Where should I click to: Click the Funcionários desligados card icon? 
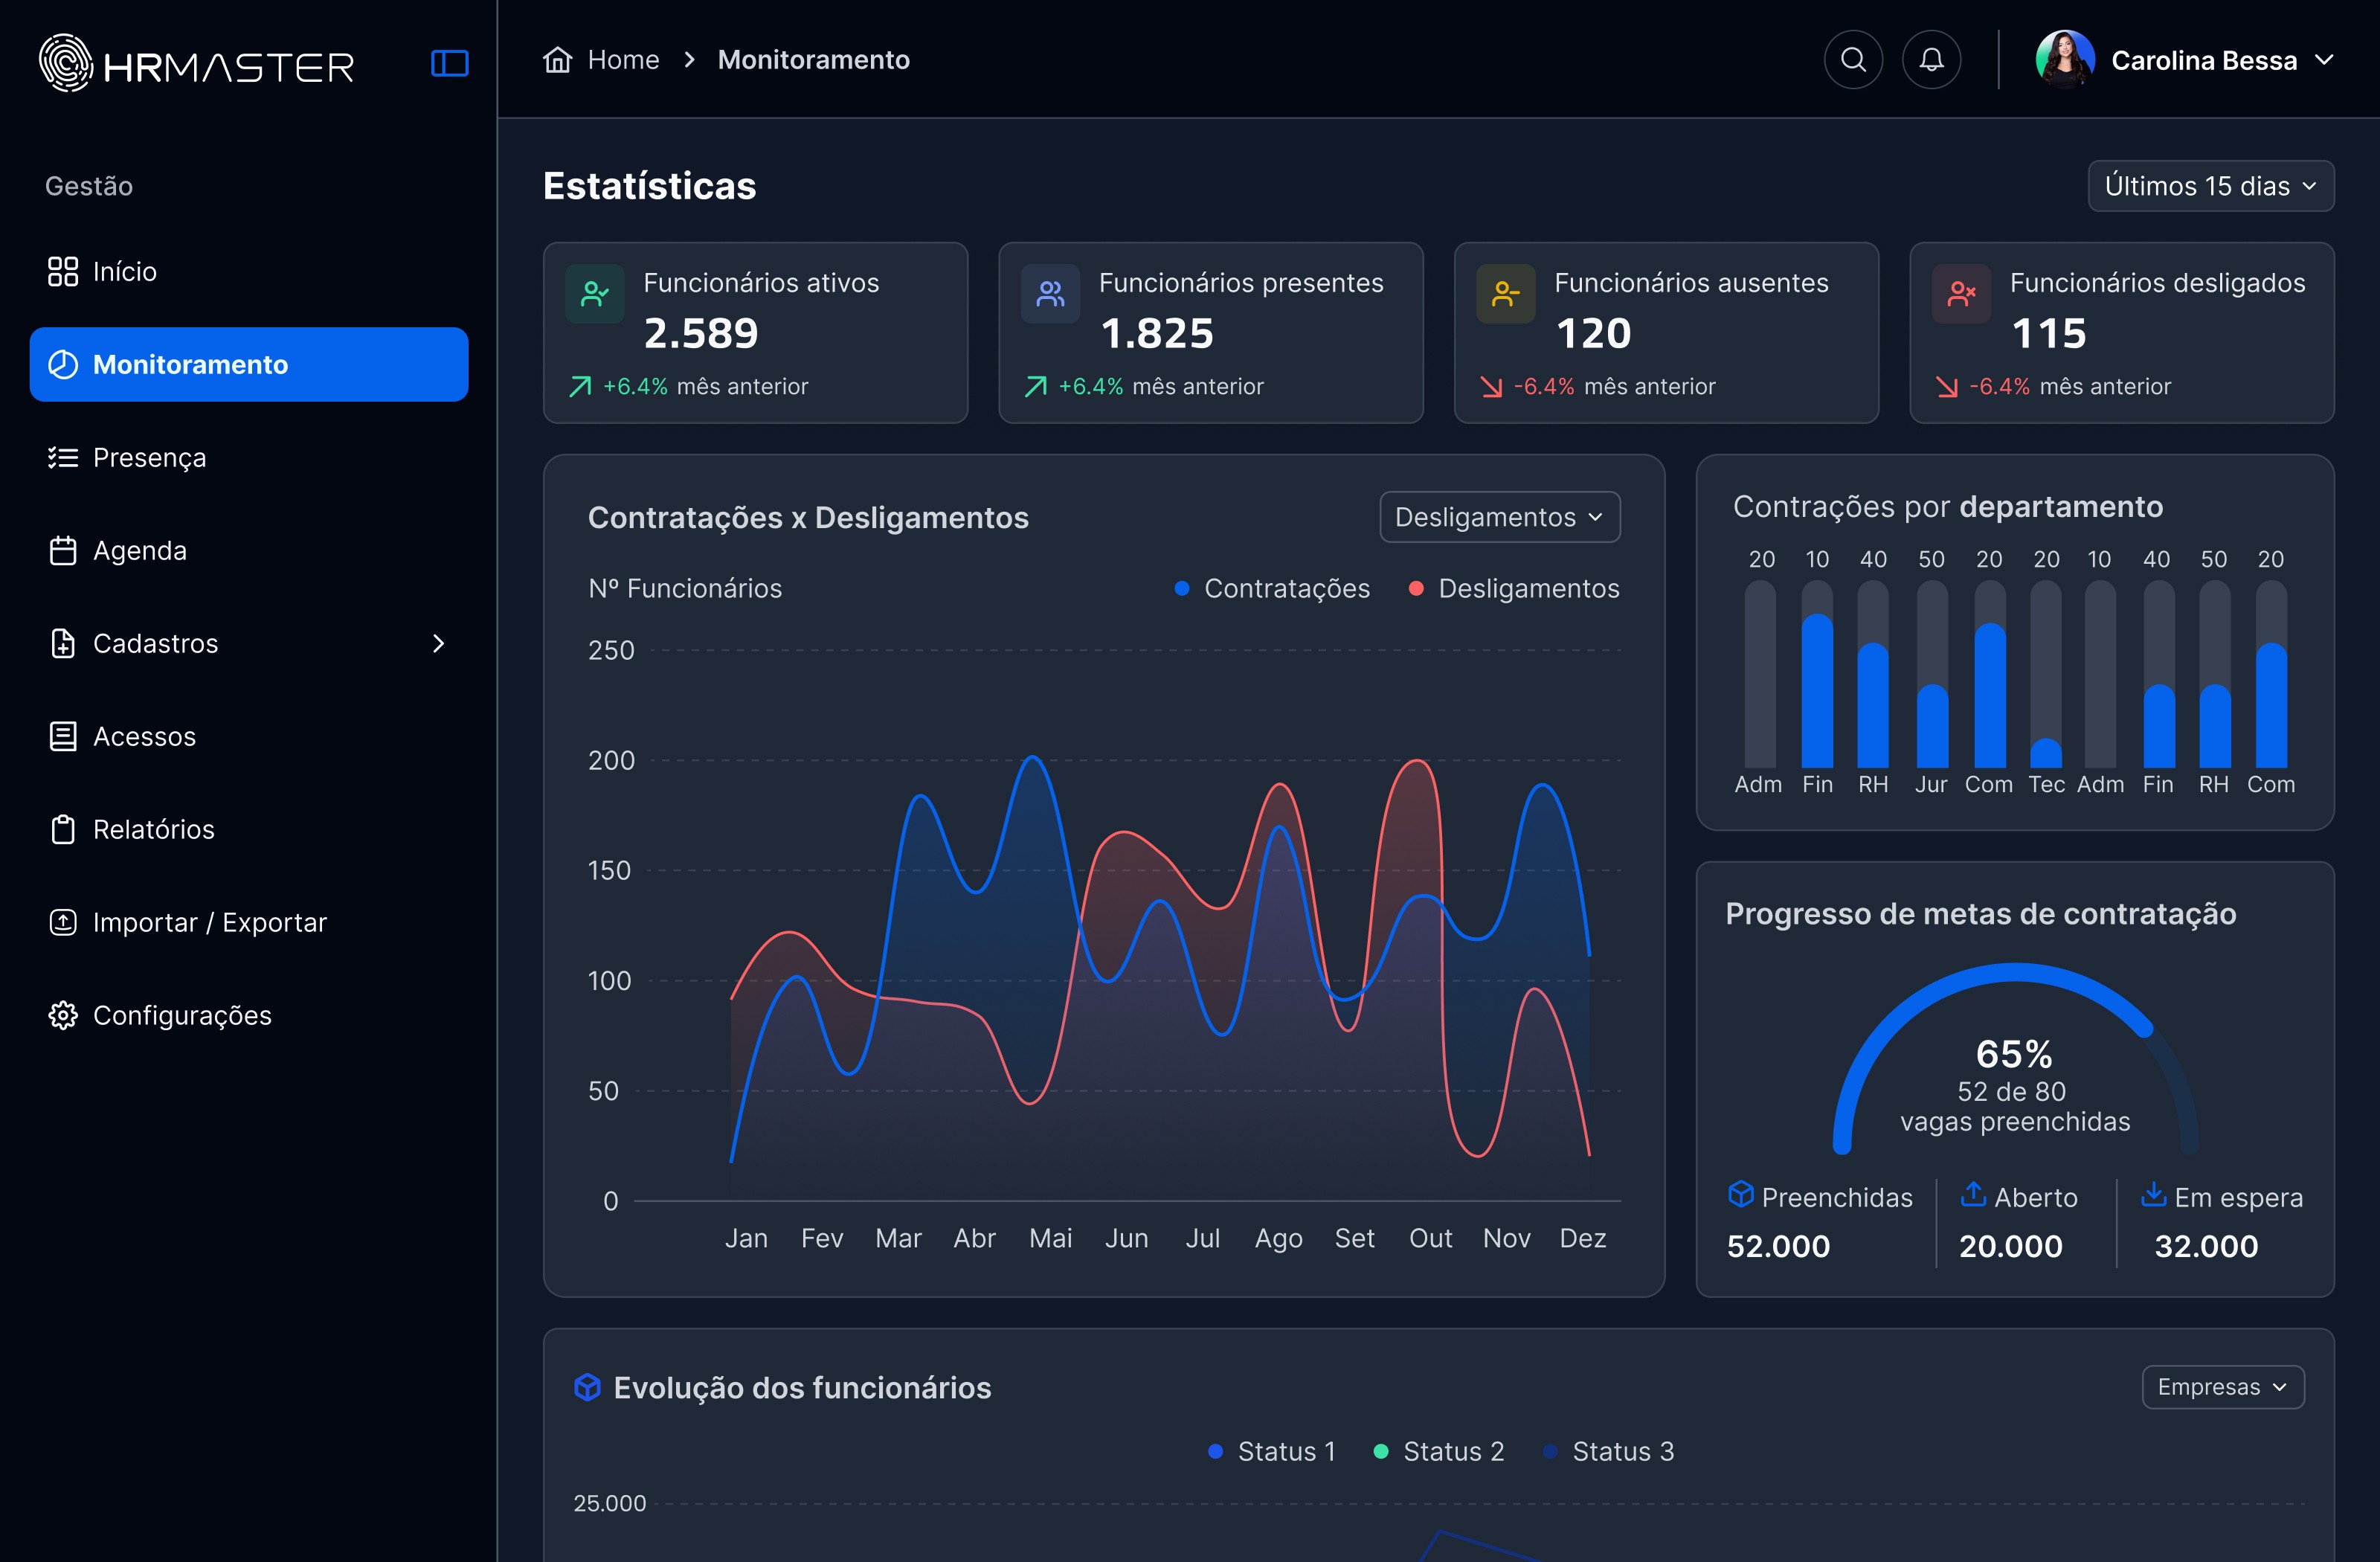coord(1961,293)
